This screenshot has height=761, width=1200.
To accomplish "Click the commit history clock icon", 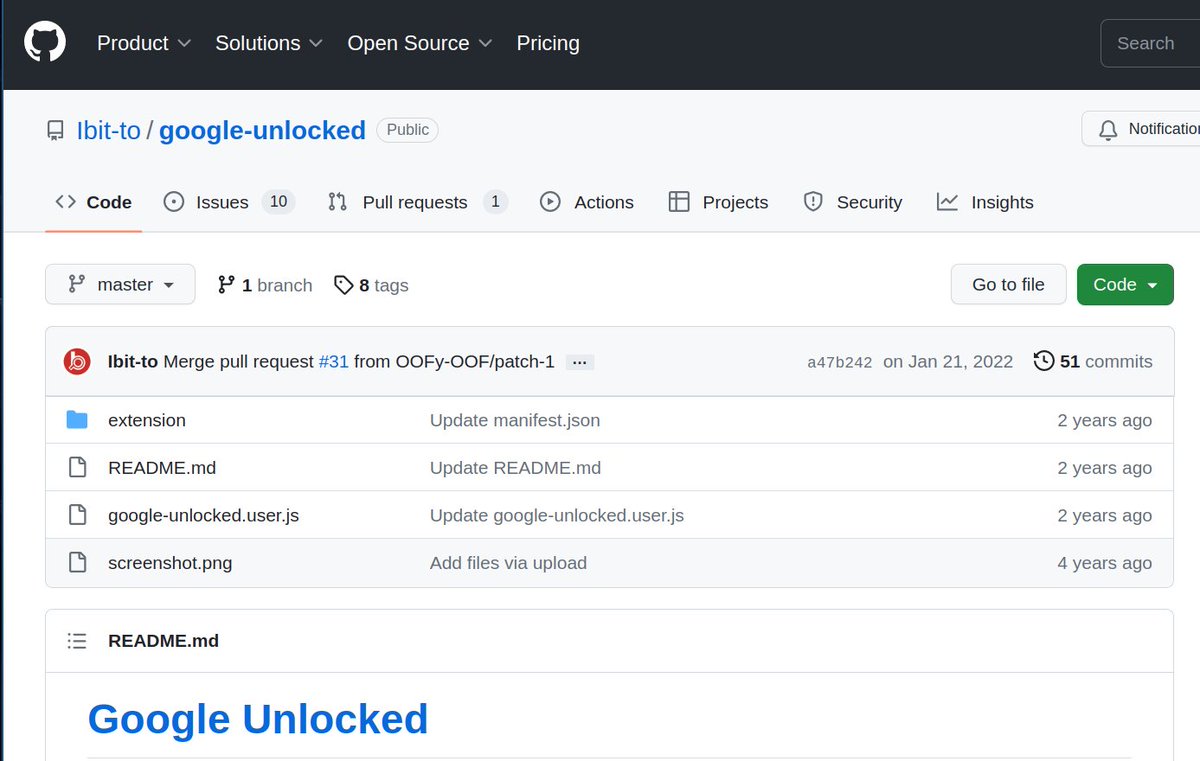I will pos(1044,361).
